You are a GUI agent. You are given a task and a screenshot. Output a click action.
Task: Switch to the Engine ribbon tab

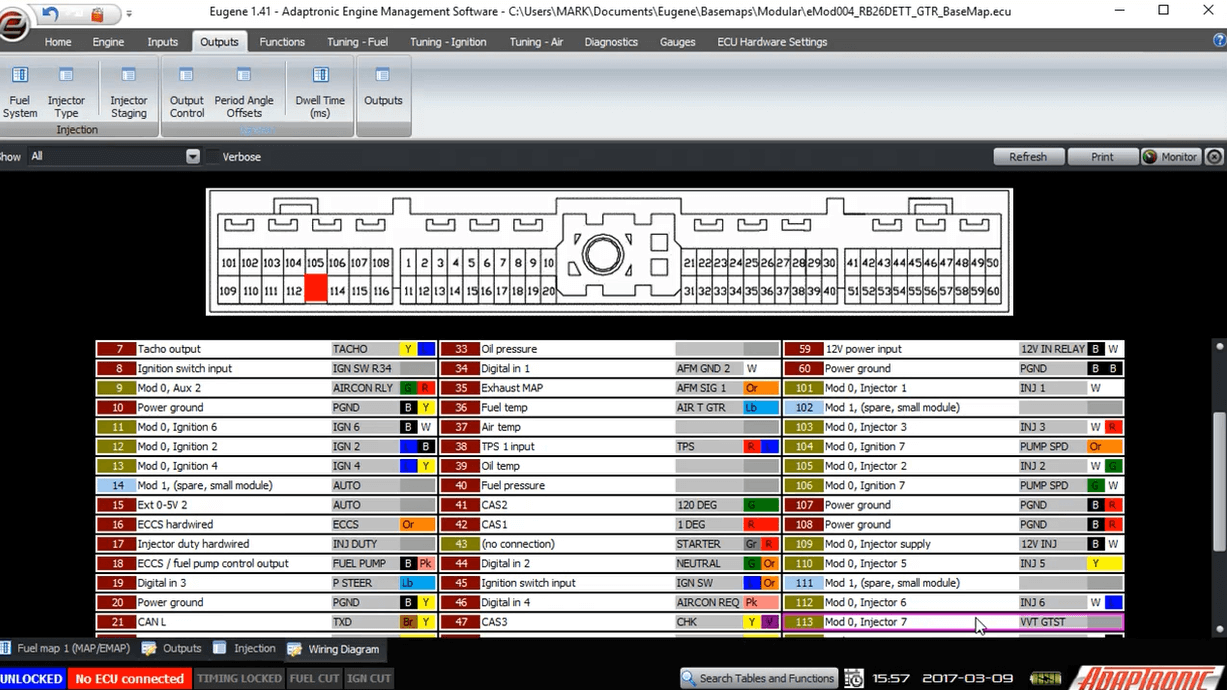pos(108,42)
